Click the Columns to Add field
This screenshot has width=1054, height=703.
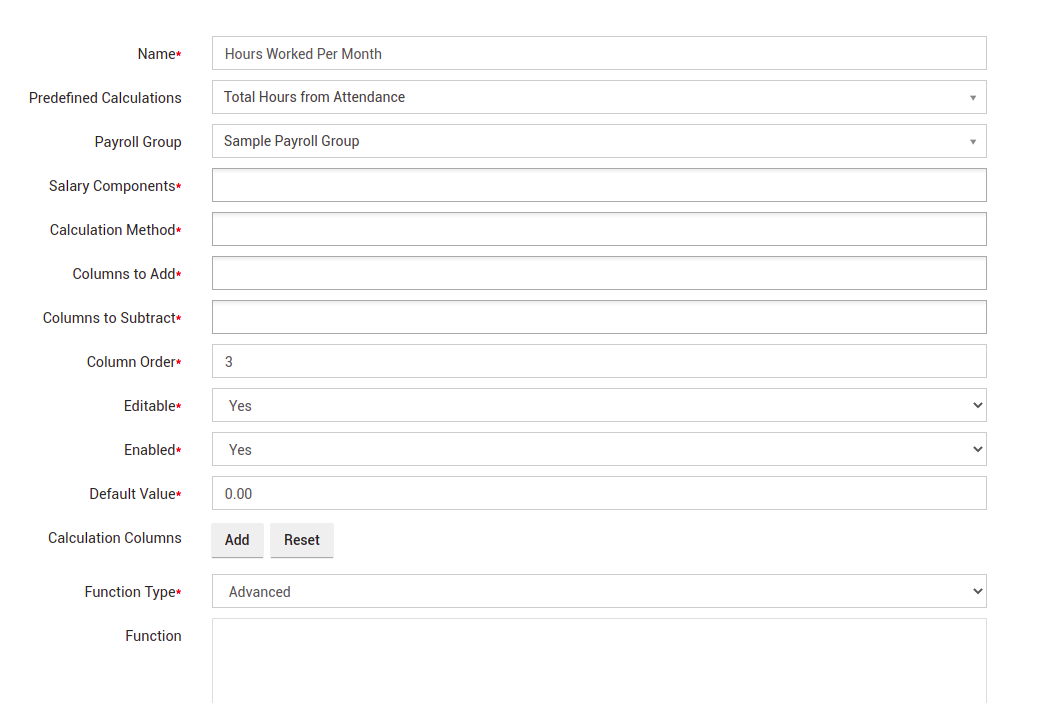point(598,273)
